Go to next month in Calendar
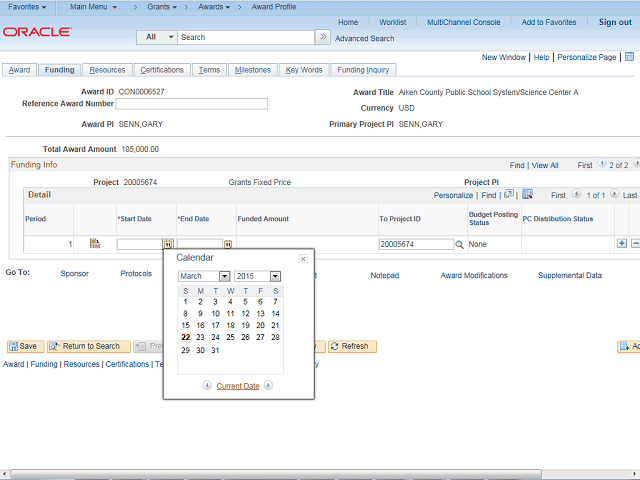This screenshot has width=640, height=480. pyautogui.click(x=268, y=385)
